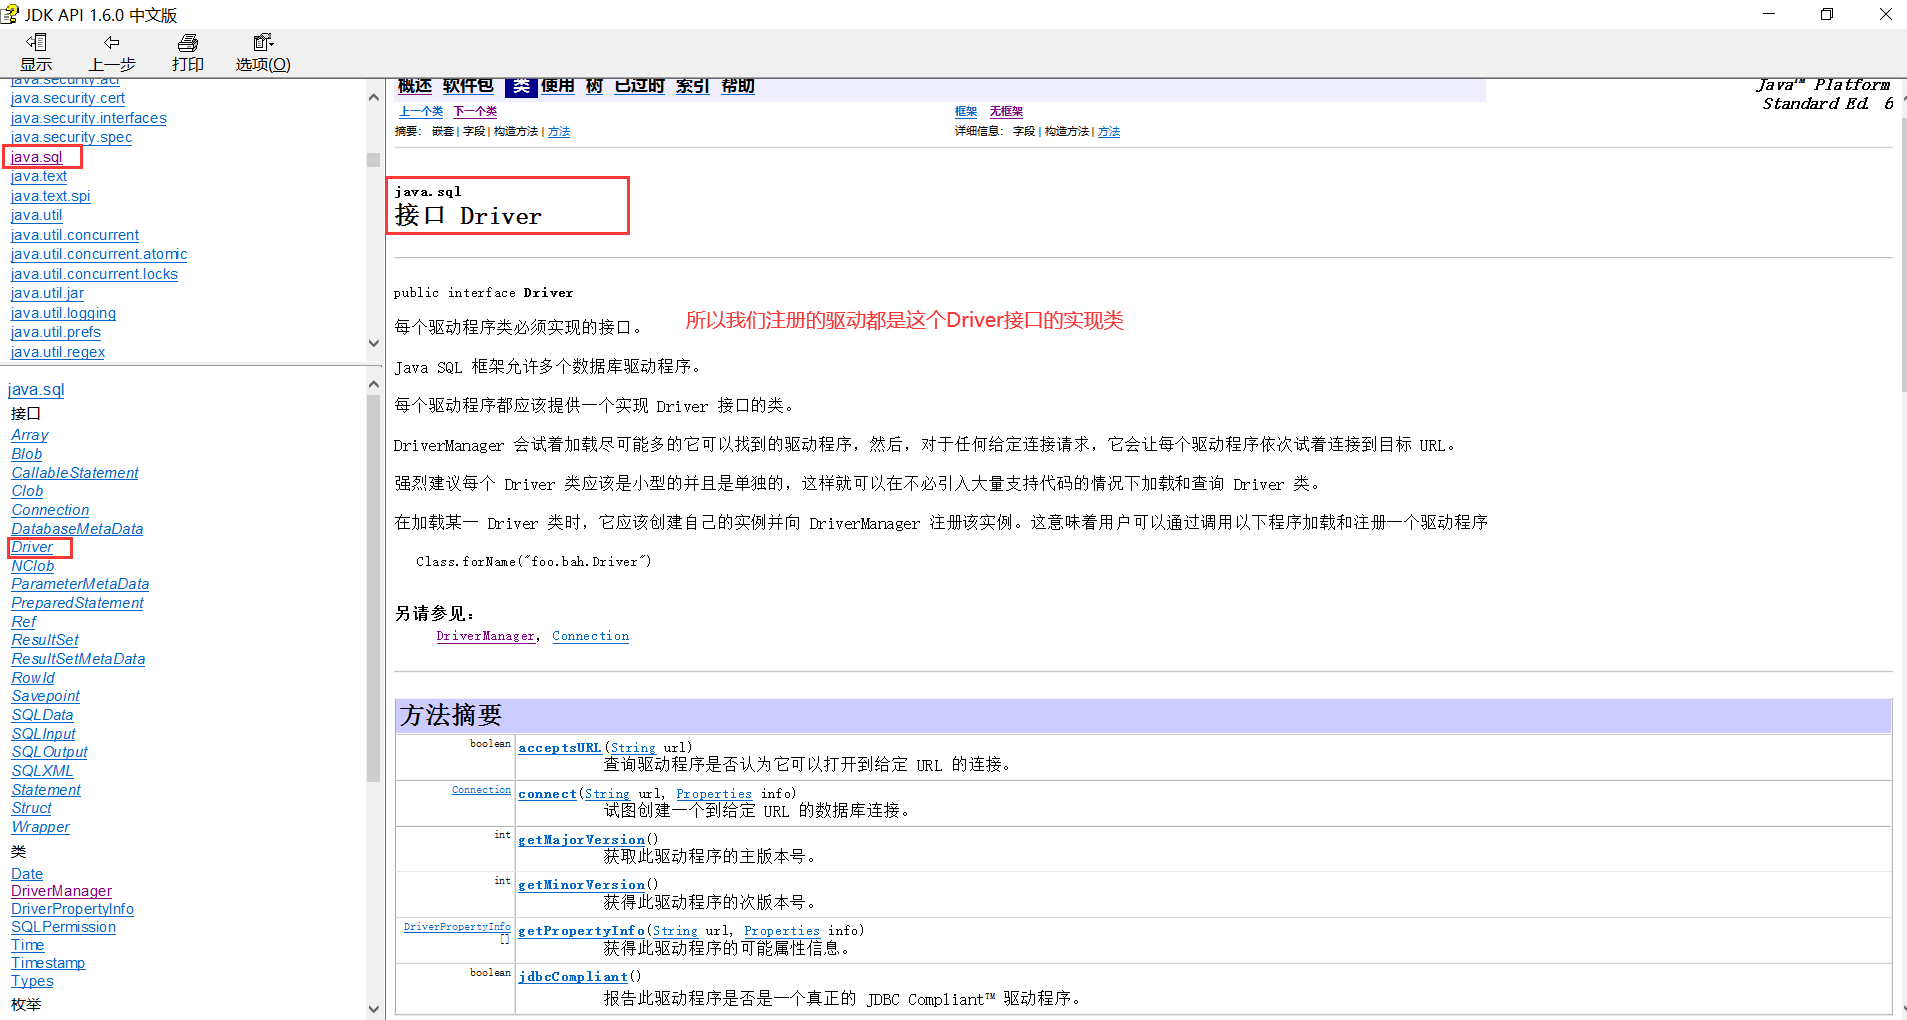The height and width of the screenshot is (1020, 1907).
Task: Switch to the 概述 (Overview) navigation tab
Action: 415,86
